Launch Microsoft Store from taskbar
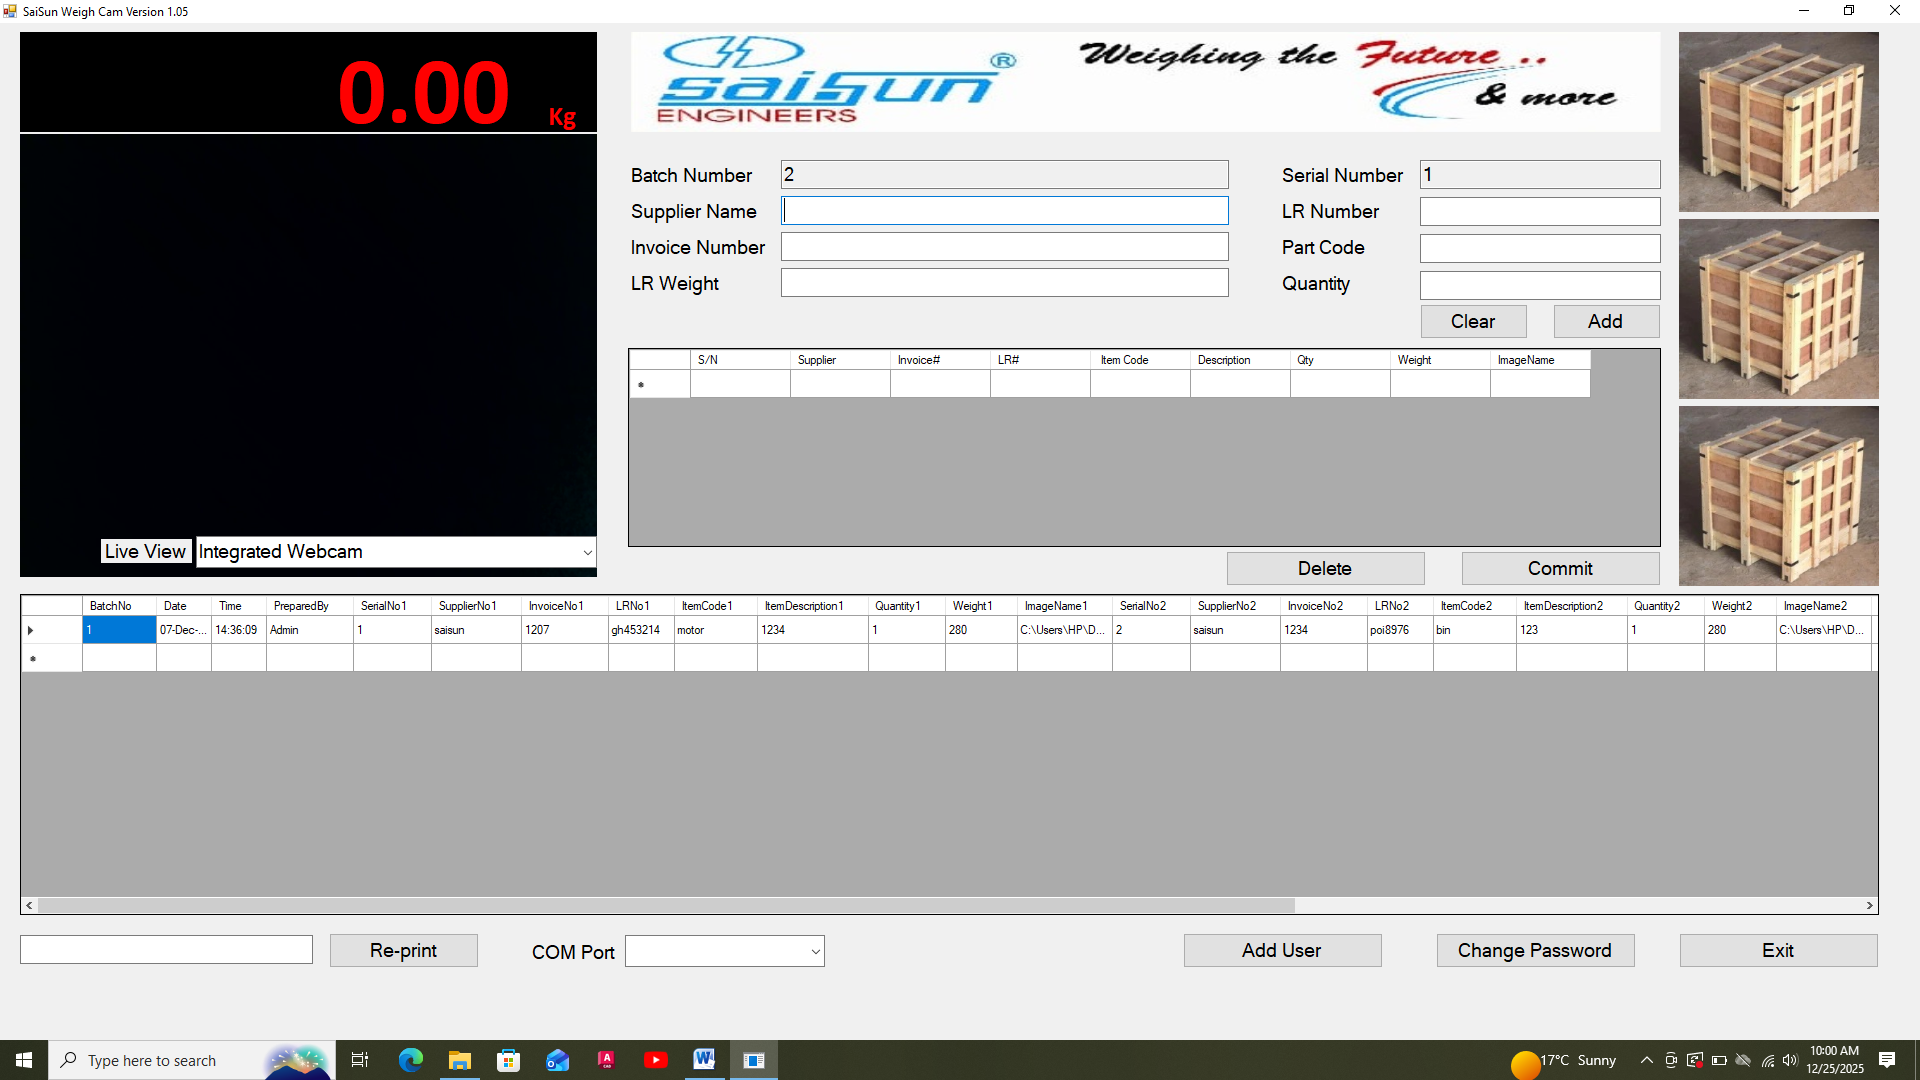Viewport: 1920px width, 1080px height. tap(508, 1060)
